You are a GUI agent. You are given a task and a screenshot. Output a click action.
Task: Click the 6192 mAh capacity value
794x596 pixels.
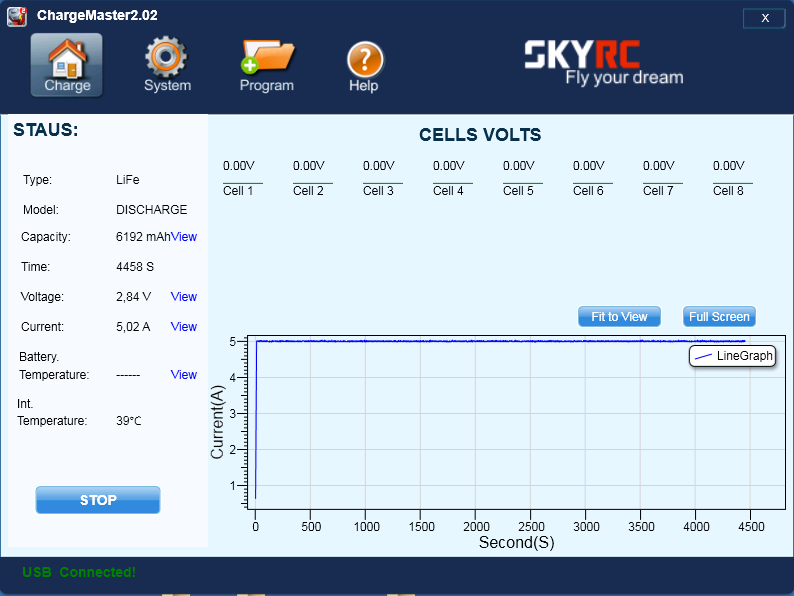[143, 237]
